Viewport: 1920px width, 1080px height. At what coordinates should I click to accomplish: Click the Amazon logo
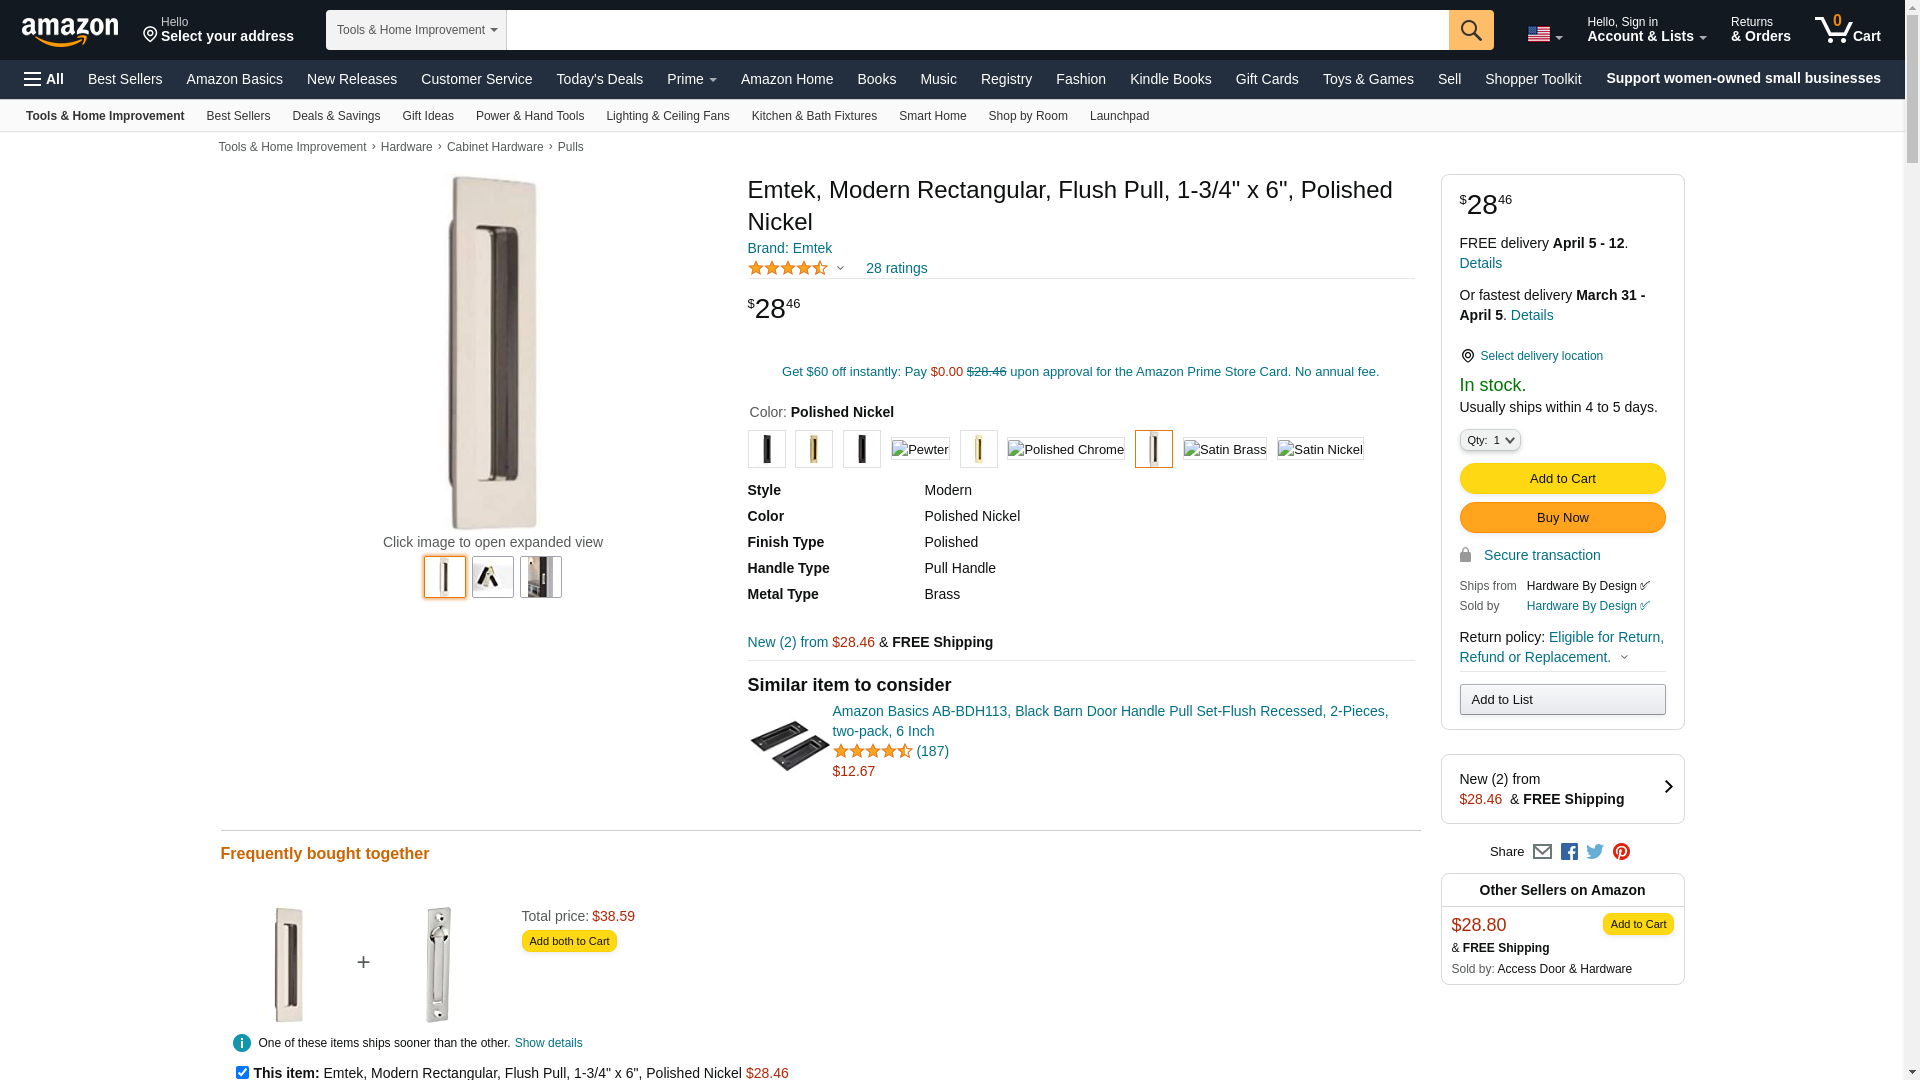point(70,31)
